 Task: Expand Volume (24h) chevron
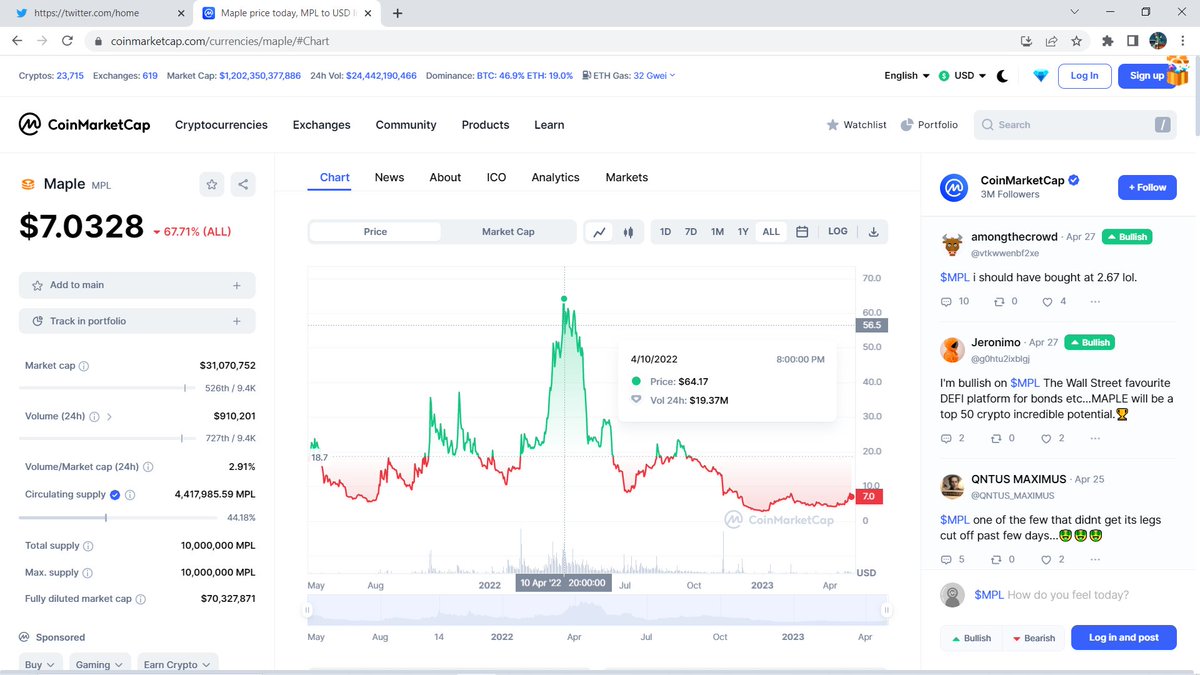(109, 416)
